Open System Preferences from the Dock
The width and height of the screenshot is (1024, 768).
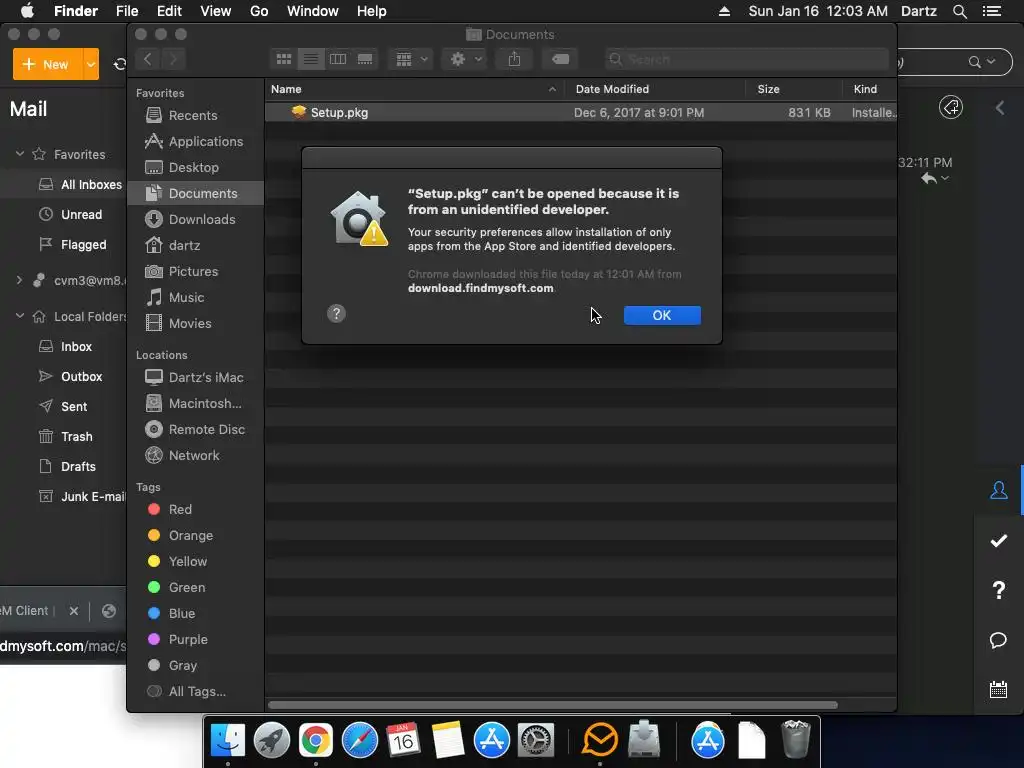tap(536, 741)
